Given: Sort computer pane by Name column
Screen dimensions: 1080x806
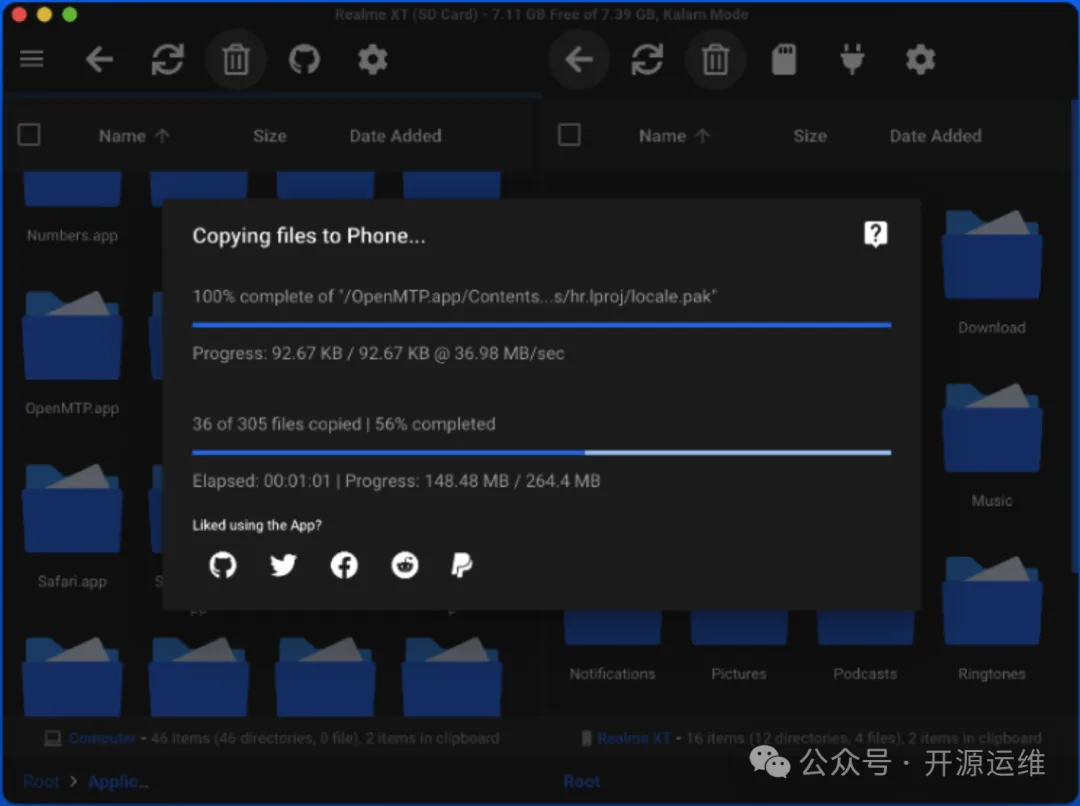Looking at the screenshot, I should click(122, 136).
